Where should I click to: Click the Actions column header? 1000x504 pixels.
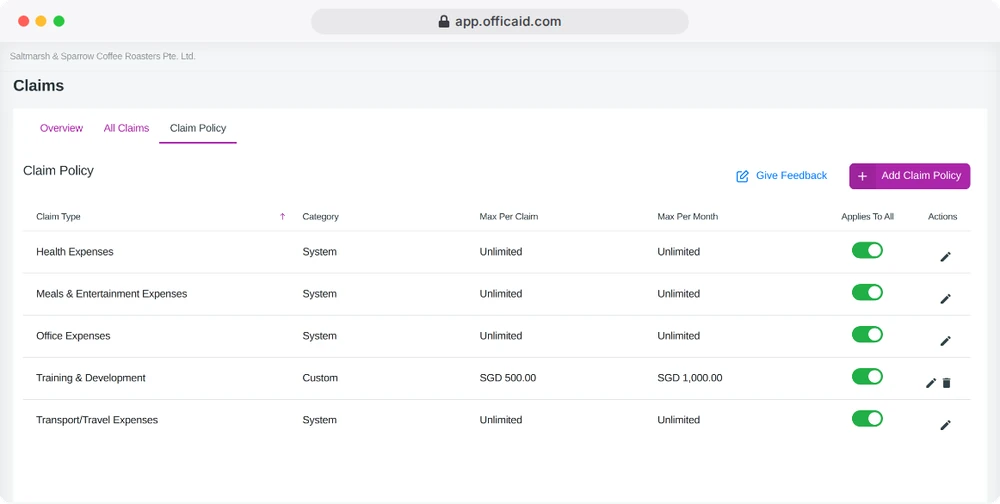[x=943, y=216]
